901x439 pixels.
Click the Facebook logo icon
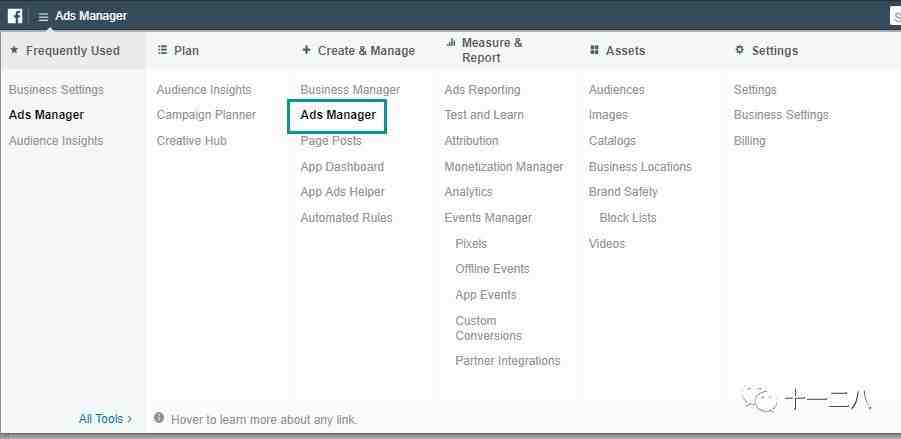coord(15,16)
